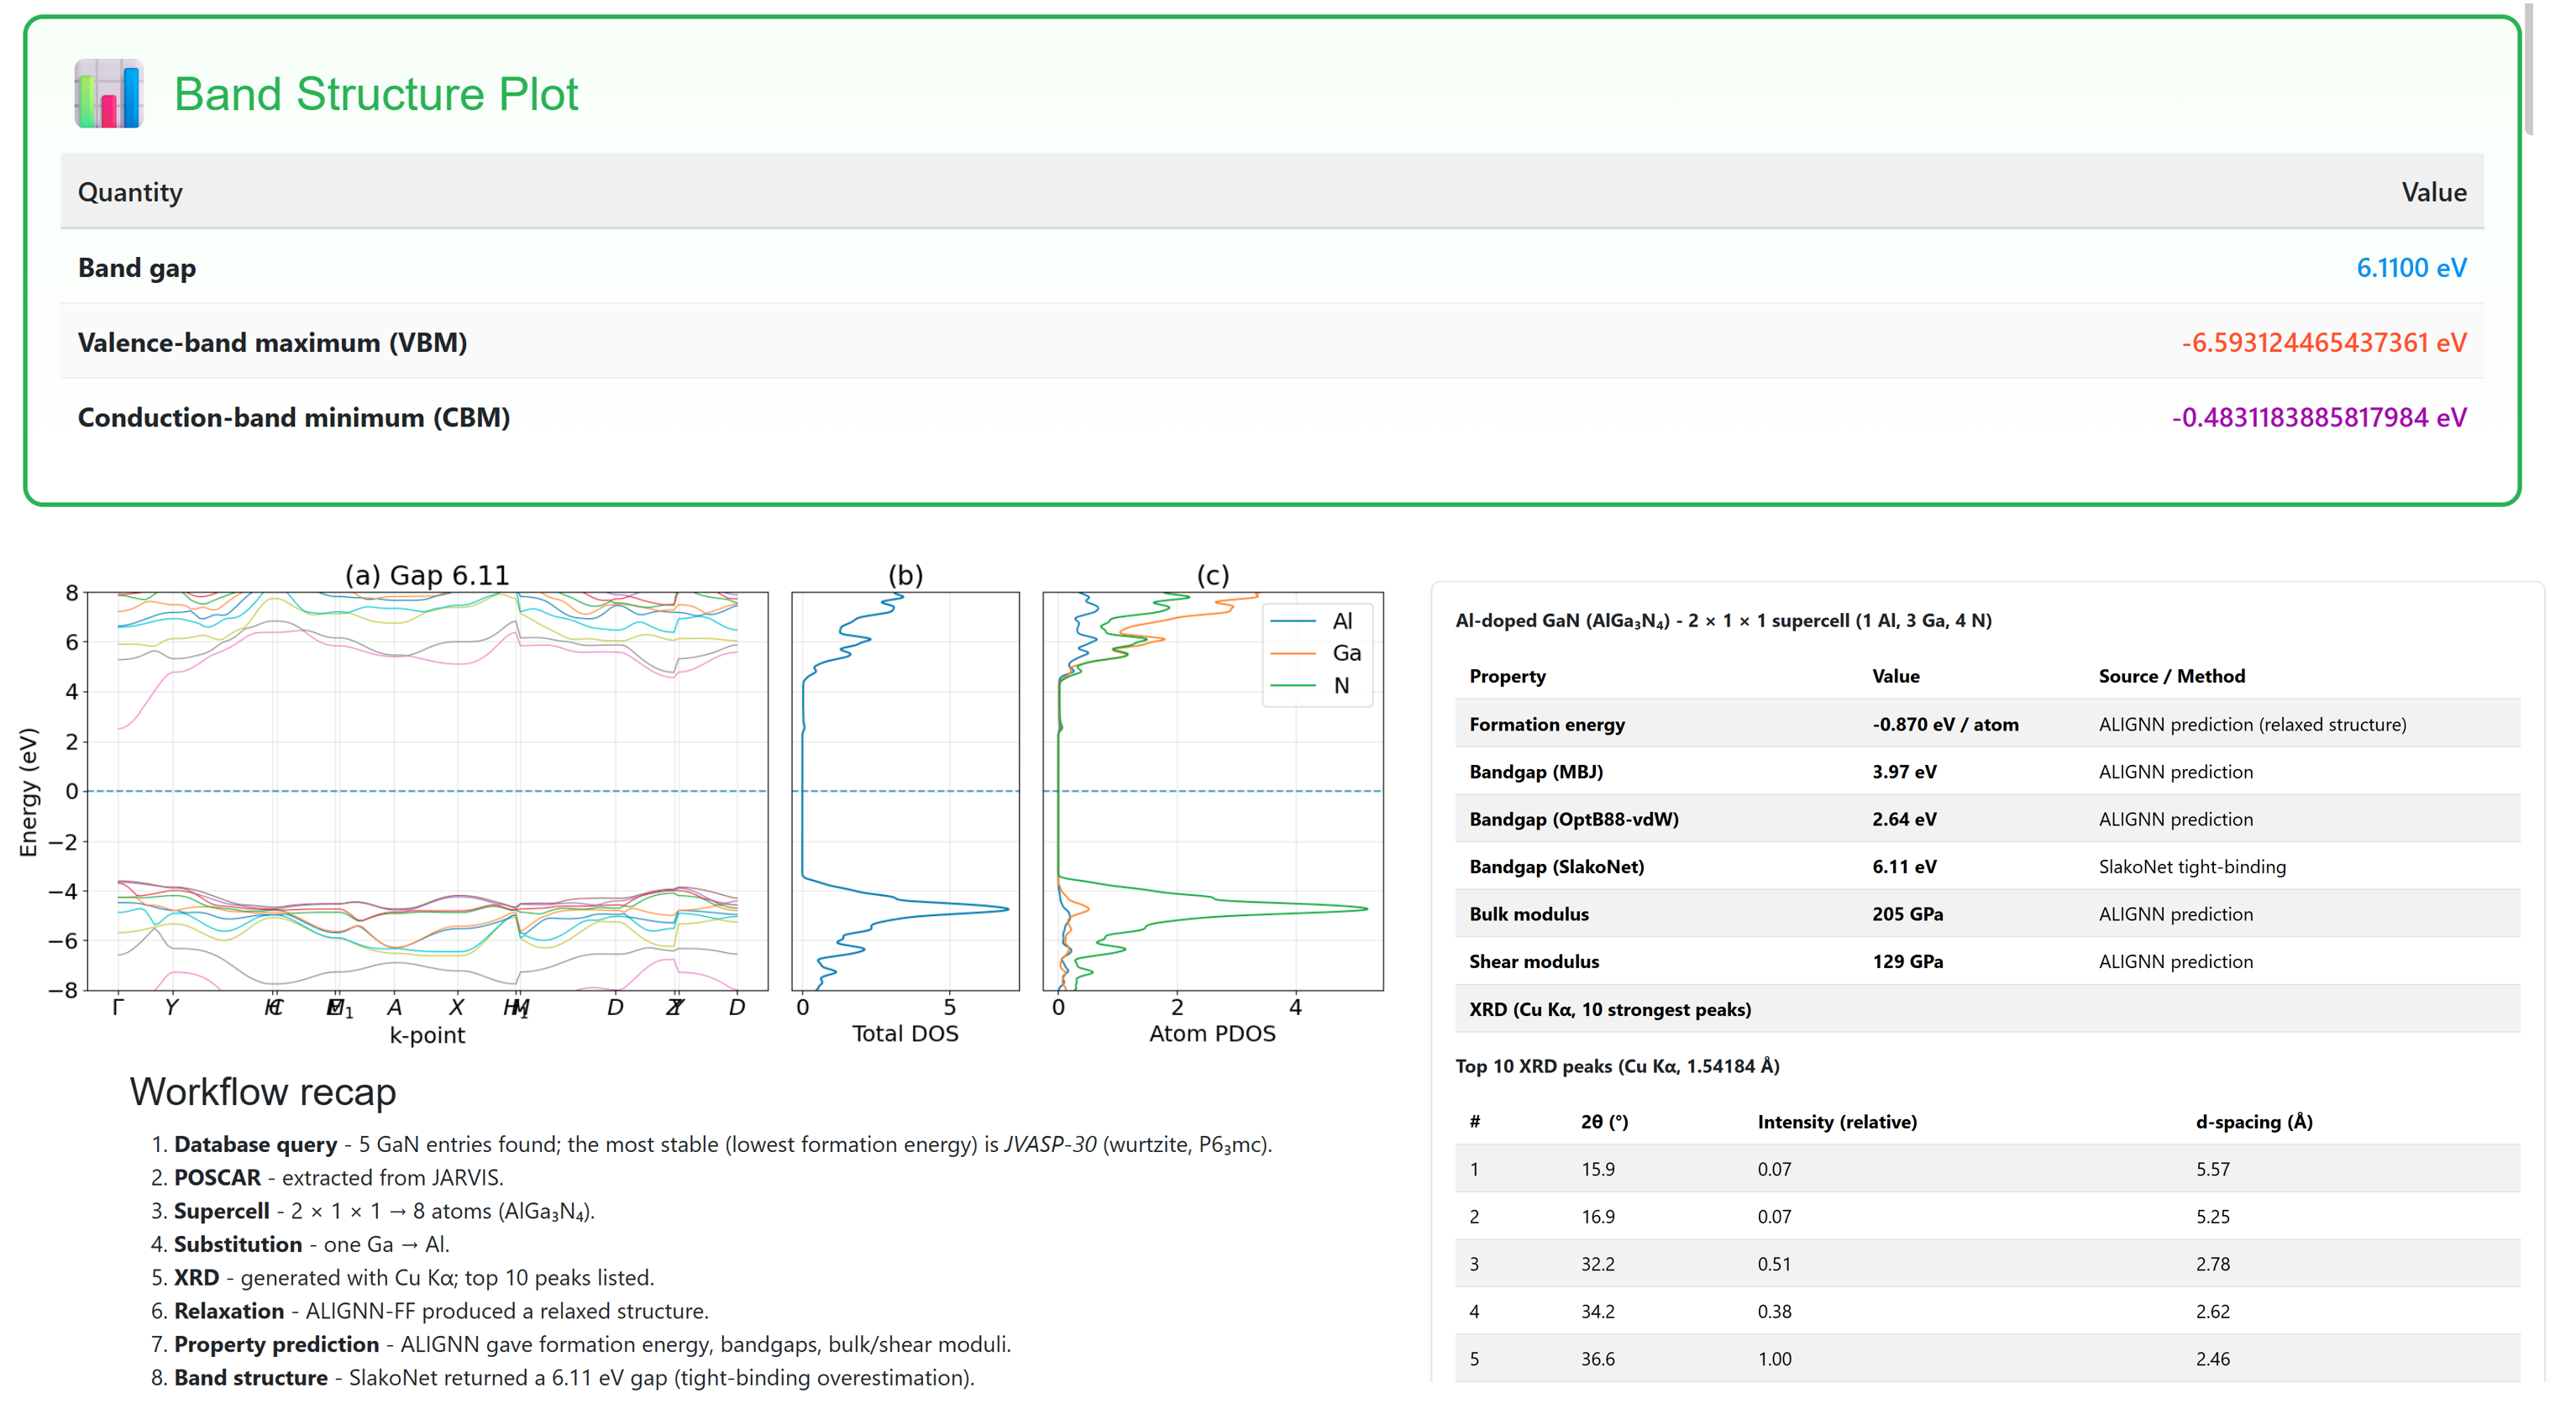
Task: Click the Atom PDOS plot panel (c)
Action: tap(1212, 790)
